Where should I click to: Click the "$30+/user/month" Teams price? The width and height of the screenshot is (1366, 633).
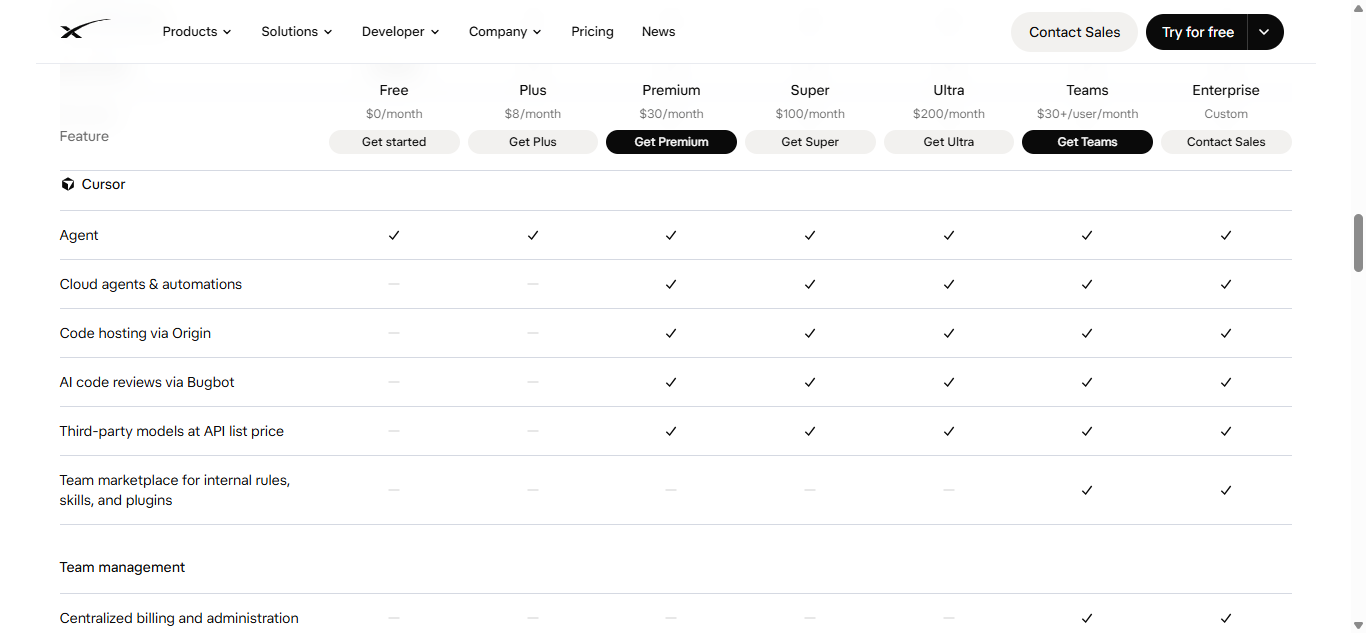(1087, 114)
